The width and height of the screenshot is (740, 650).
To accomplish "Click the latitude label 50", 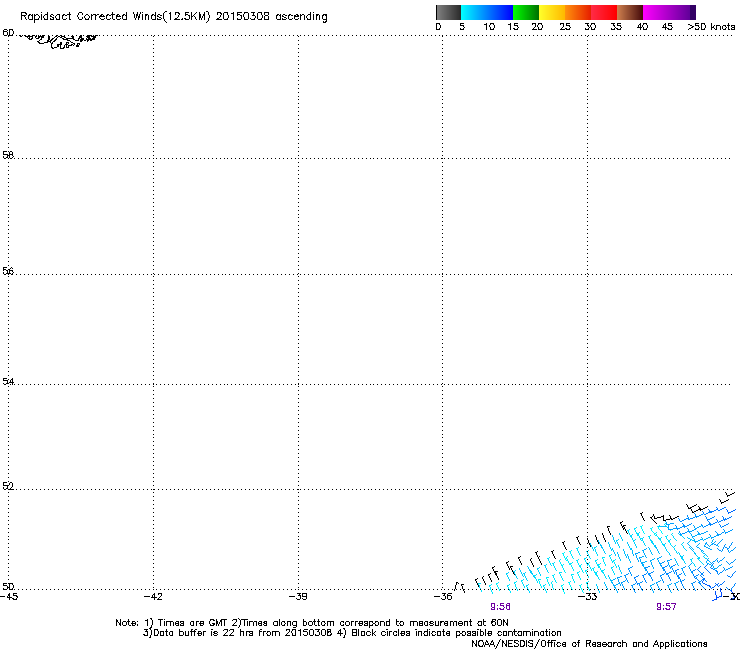I will (8, 587).
